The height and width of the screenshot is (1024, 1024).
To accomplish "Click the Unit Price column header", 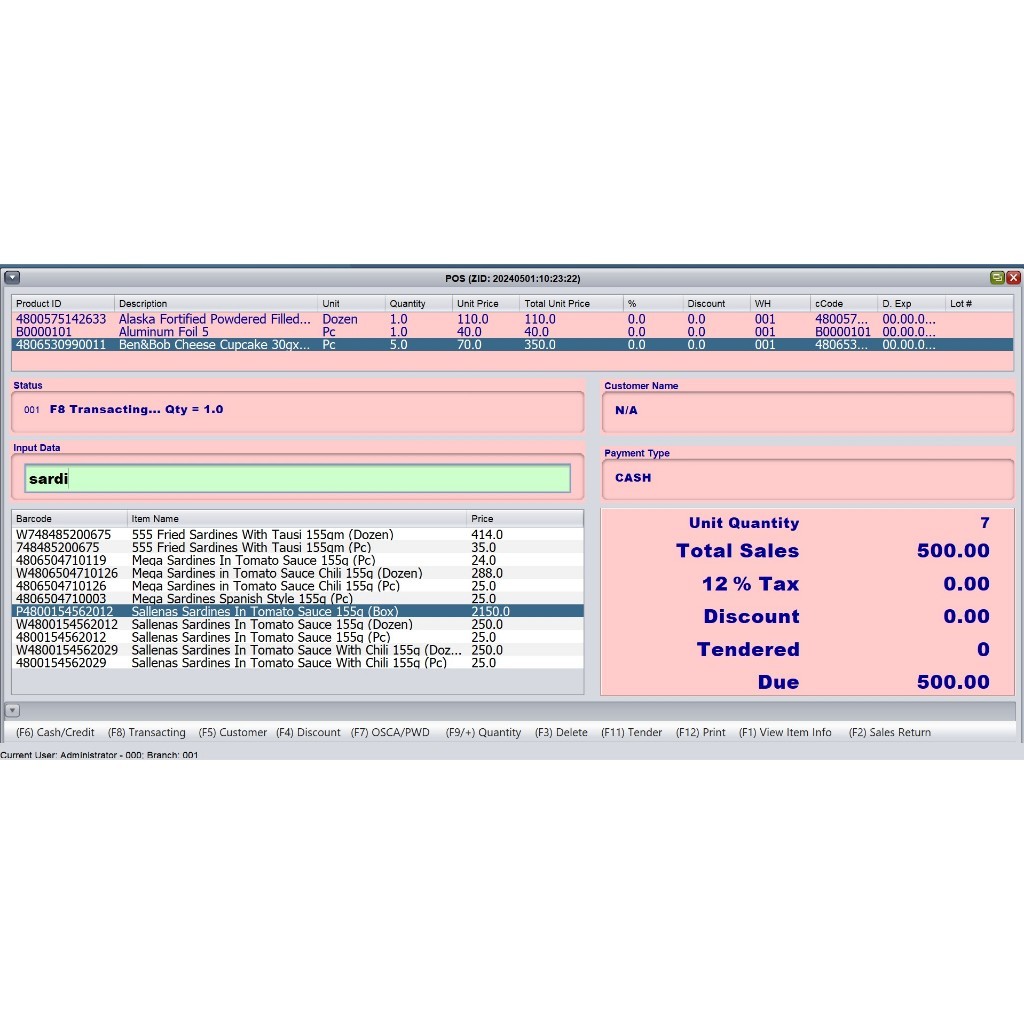I will (486, 304).
